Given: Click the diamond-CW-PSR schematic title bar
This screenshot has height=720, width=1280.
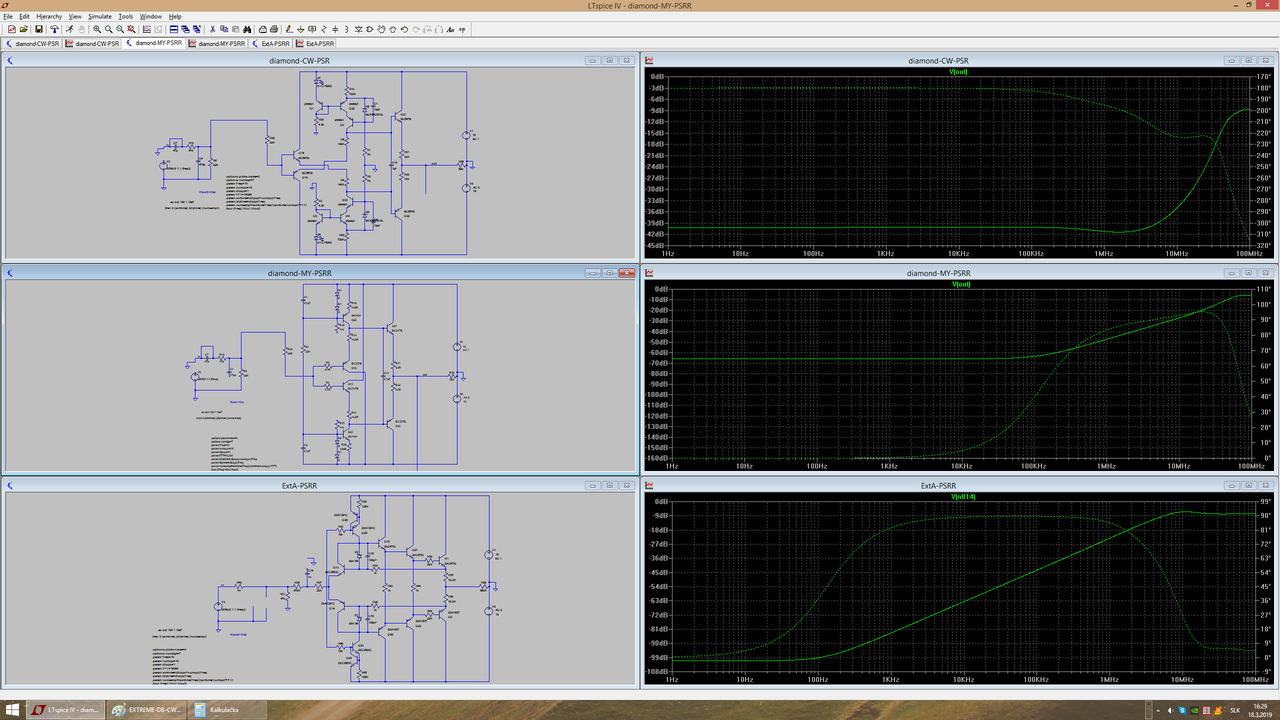Looking at the screenshot, I should [x=298, y=61].
